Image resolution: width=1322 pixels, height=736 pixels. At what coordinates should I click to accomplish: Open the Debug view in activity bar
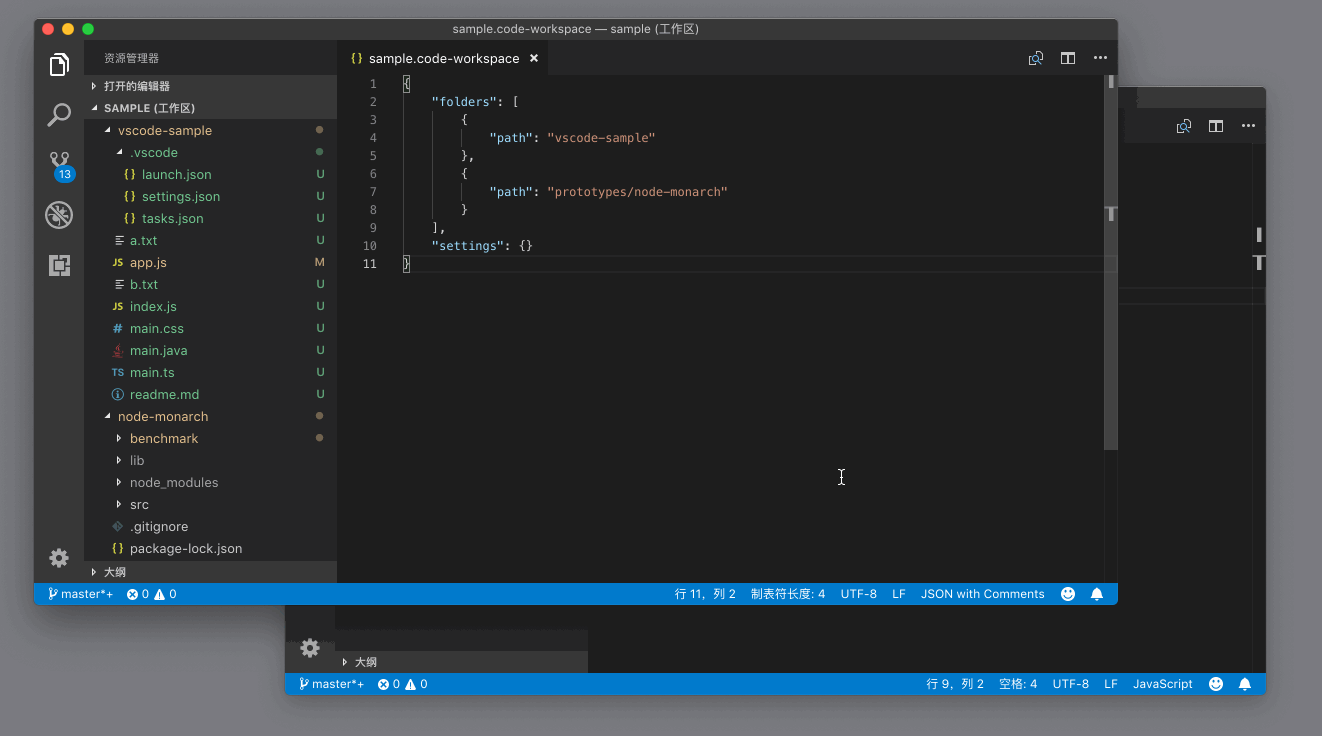click(59, 214)
